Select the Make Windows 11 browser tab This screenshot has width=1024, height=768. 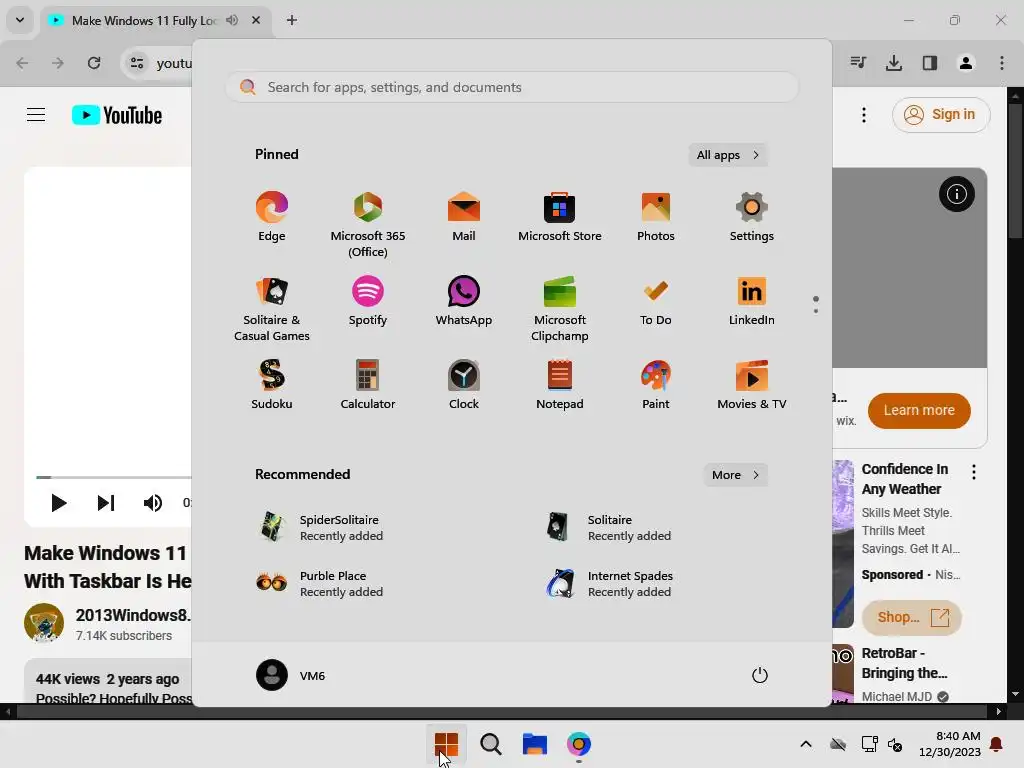point(155,20)
